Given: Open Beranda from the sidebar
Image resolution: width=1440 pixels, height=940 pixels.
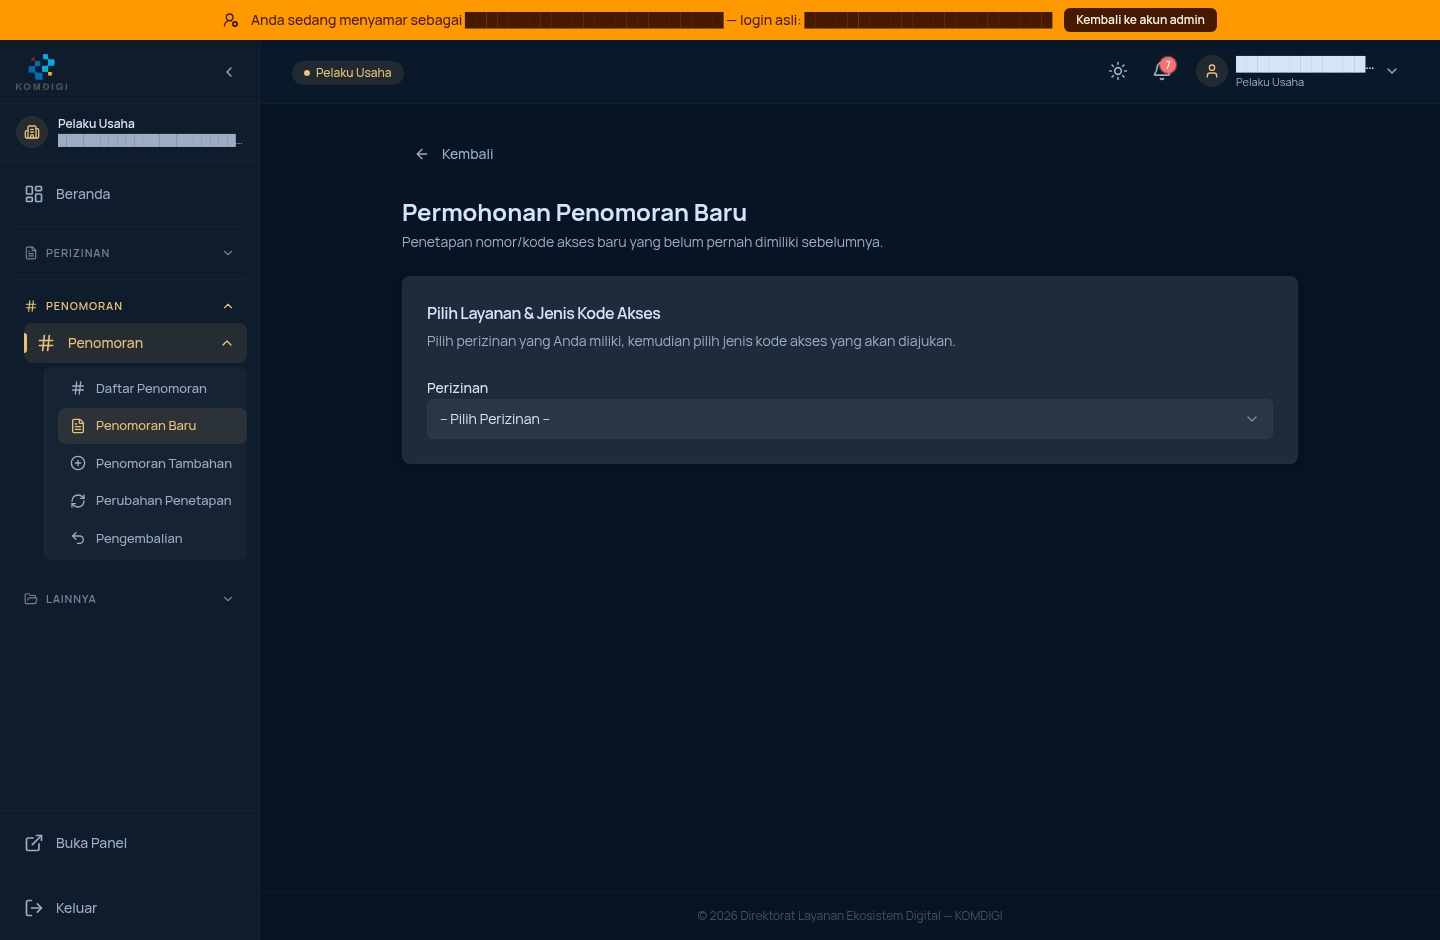Looking at the screenshot, I should tap(129, 194).
